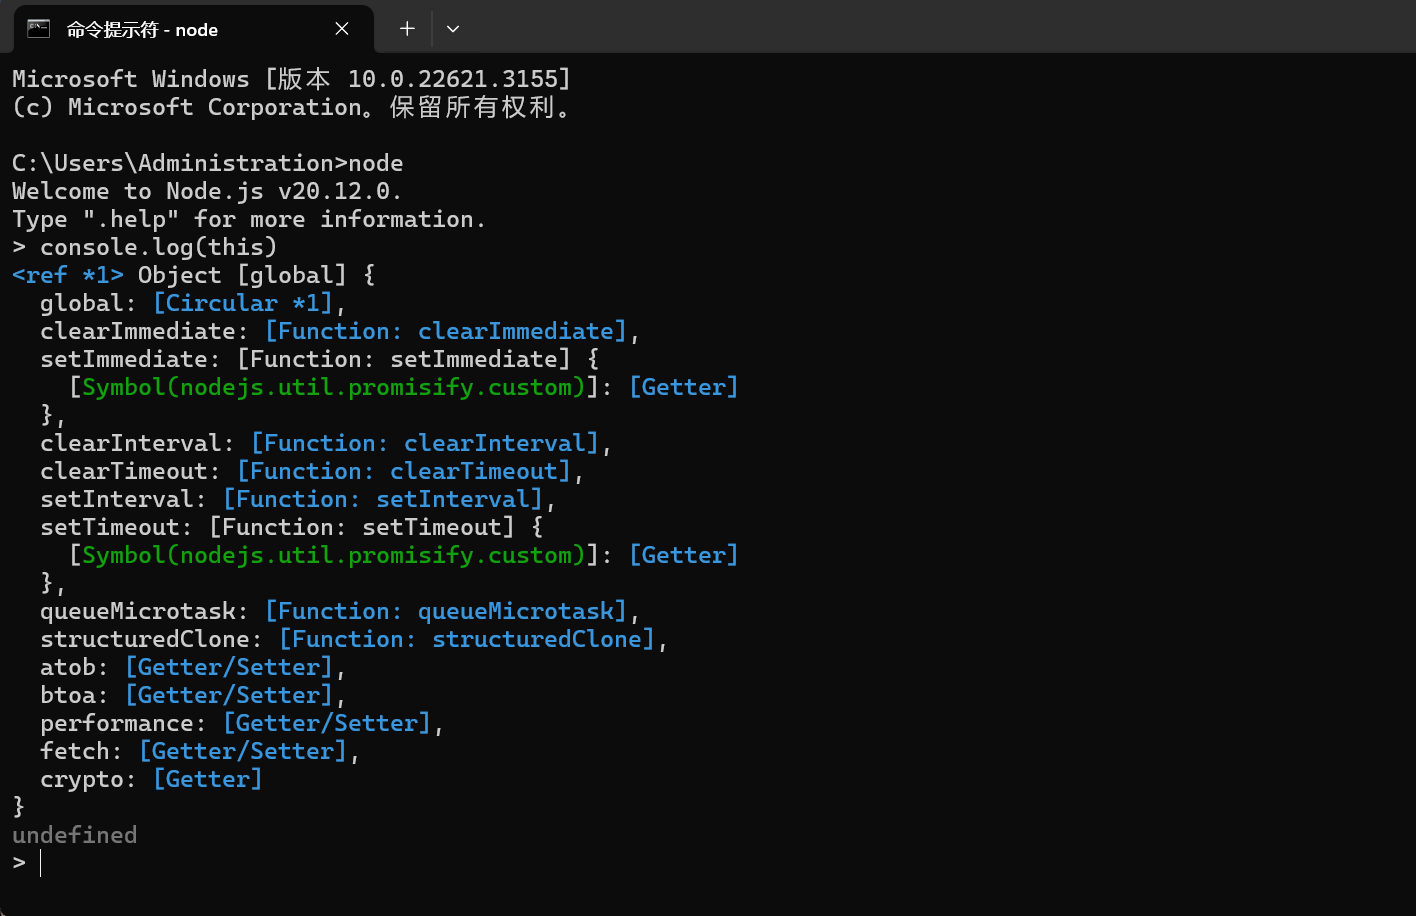
Task: Select the "命令提示符 - node" tab
Action: (193, 29)
